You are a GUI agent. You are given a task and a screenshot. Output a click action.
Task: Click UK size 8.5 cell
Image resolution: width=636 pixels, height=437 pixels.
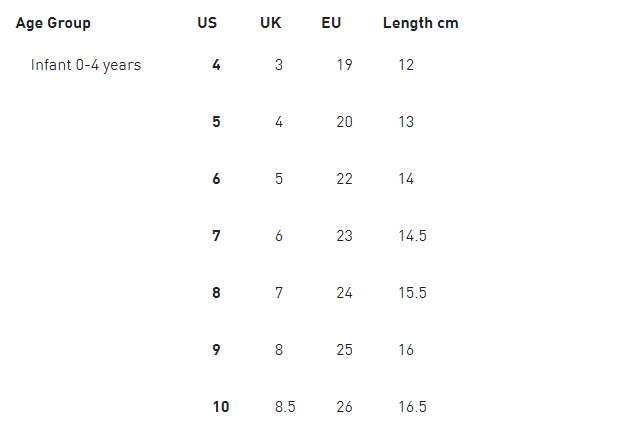tap(285, 407)
